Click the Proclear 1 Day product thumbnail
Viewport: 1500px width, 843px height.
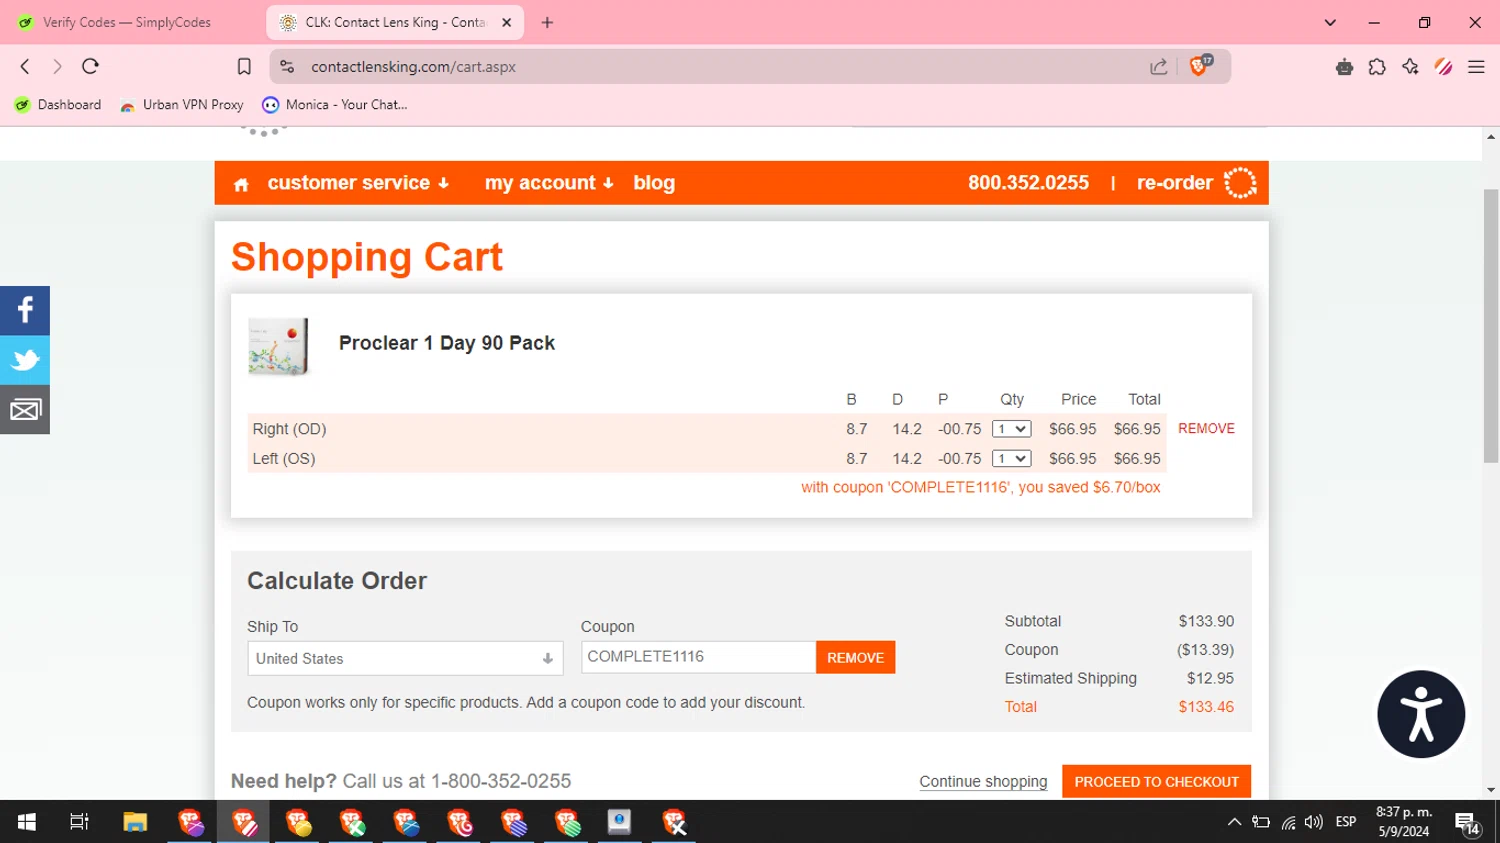[x=278, y=346]
